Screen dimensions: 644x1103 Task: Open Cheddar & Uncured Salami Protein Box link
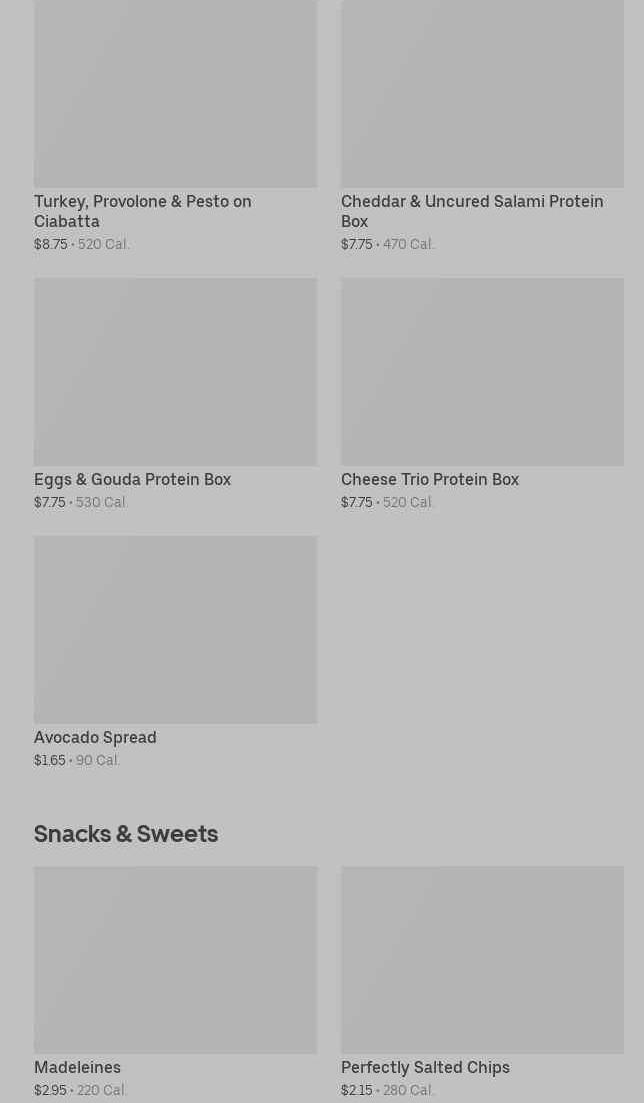click(471, 211)
